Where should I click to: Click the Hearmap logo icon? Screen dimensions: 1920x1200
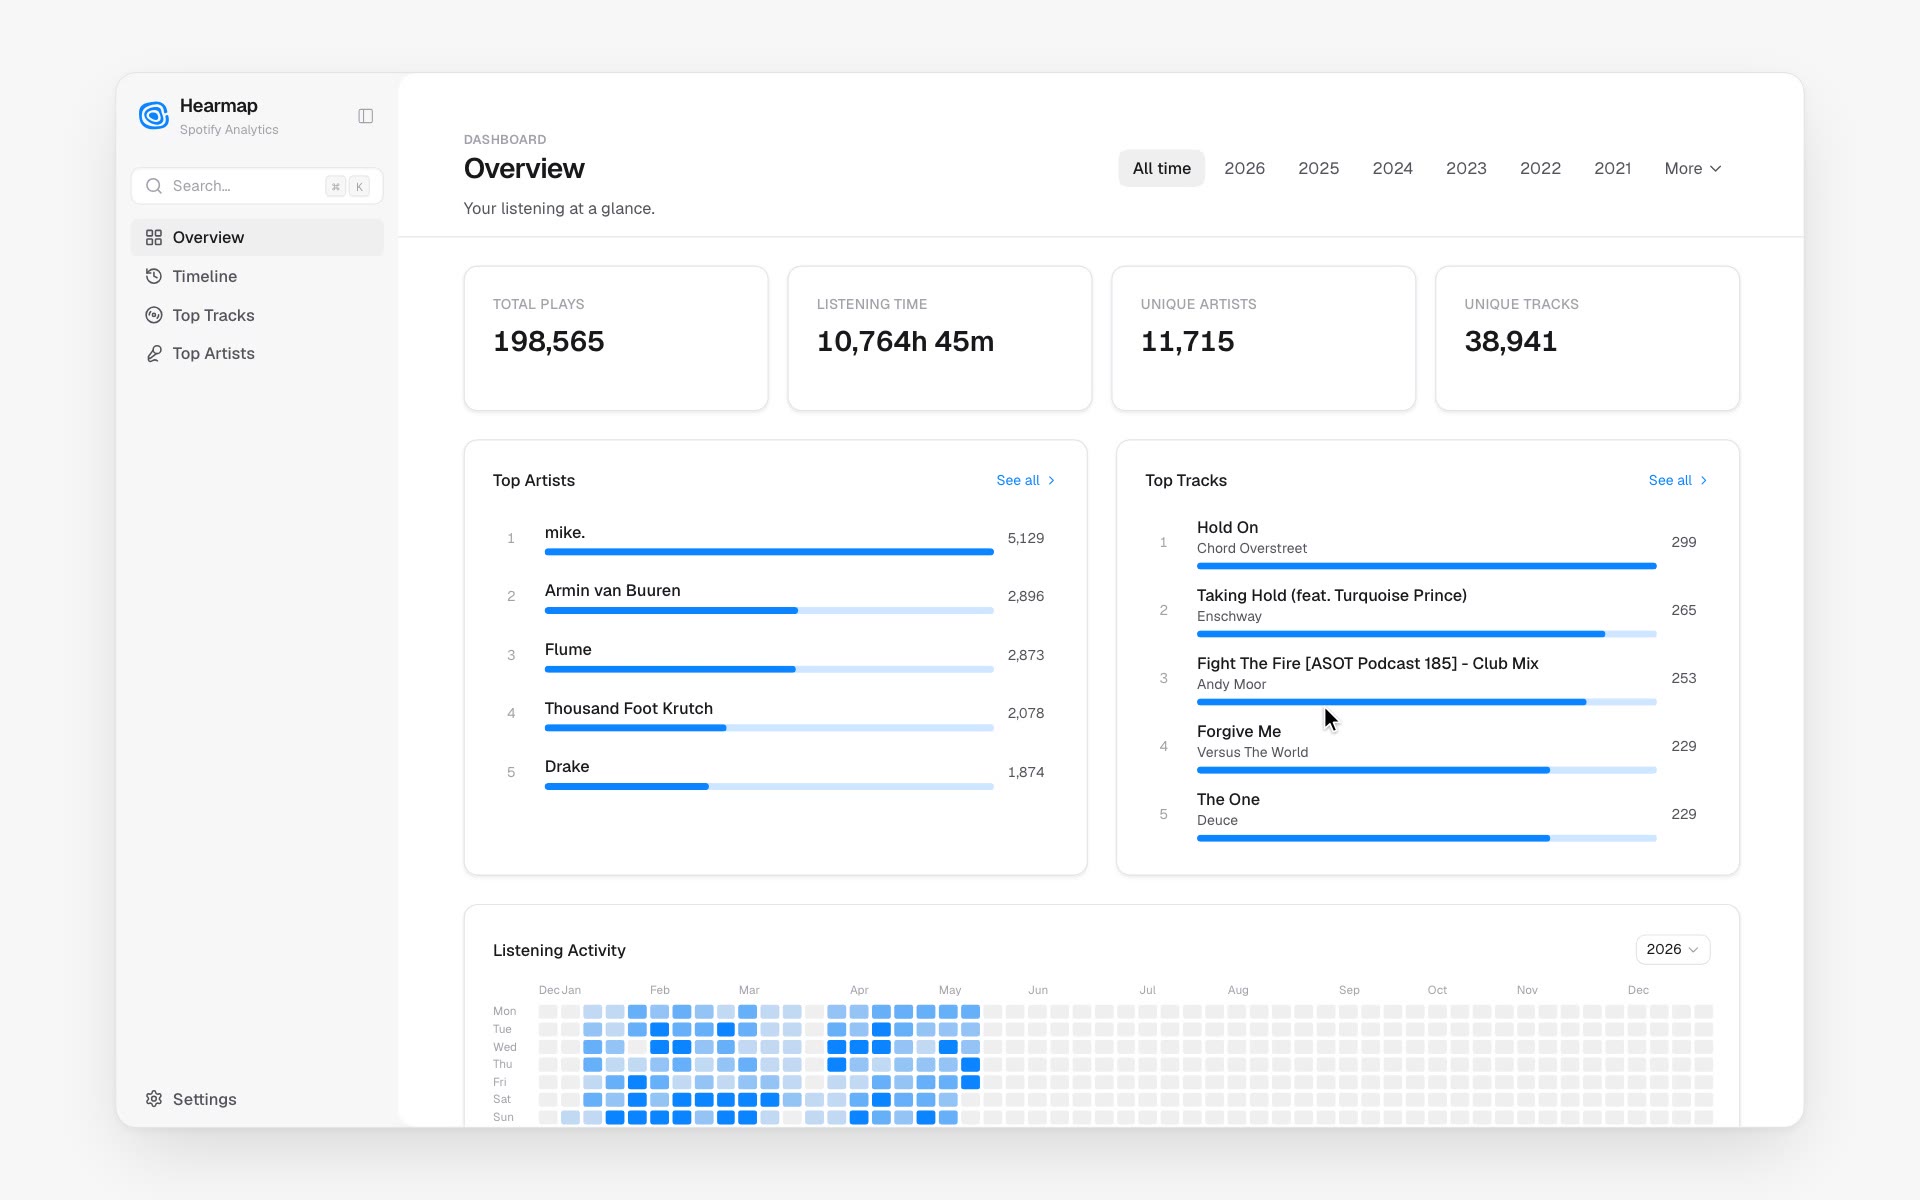tap(154, 116)
